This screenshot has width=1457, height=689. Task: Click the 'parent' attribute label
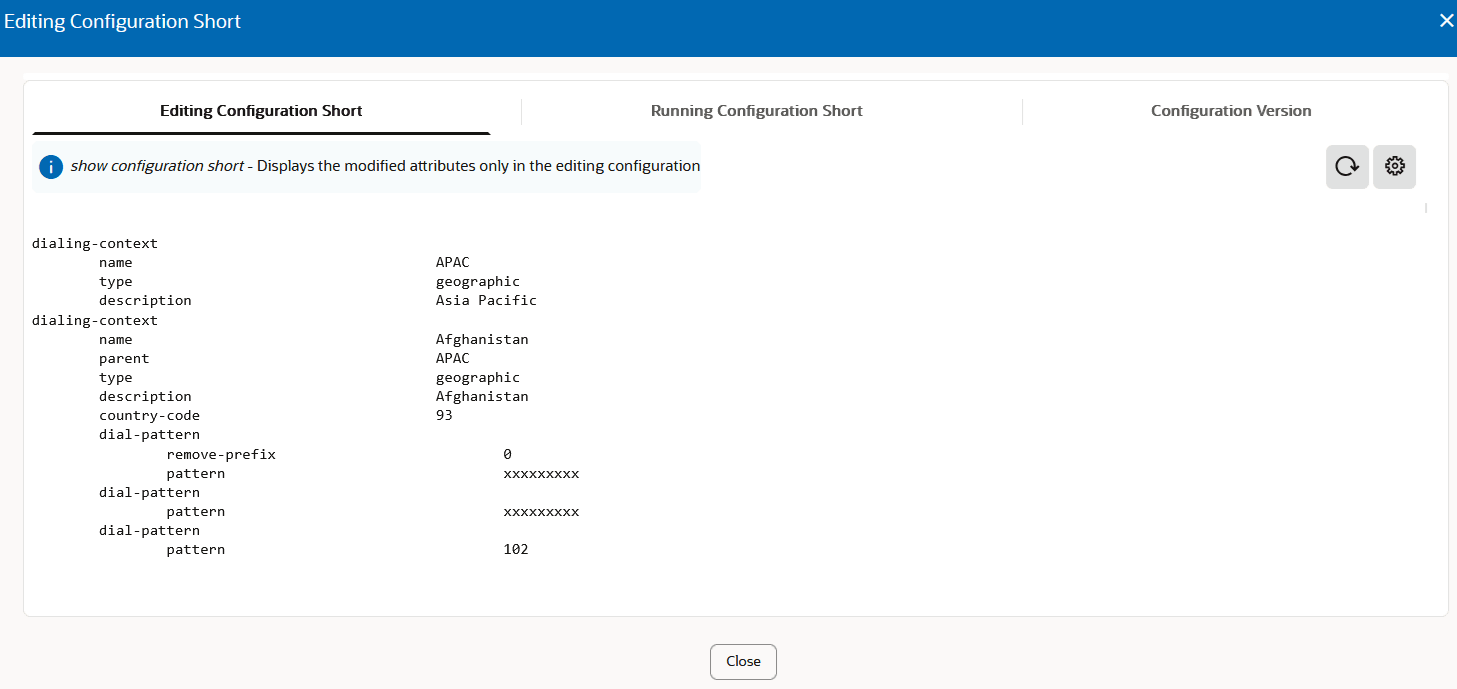pos(124,358)
